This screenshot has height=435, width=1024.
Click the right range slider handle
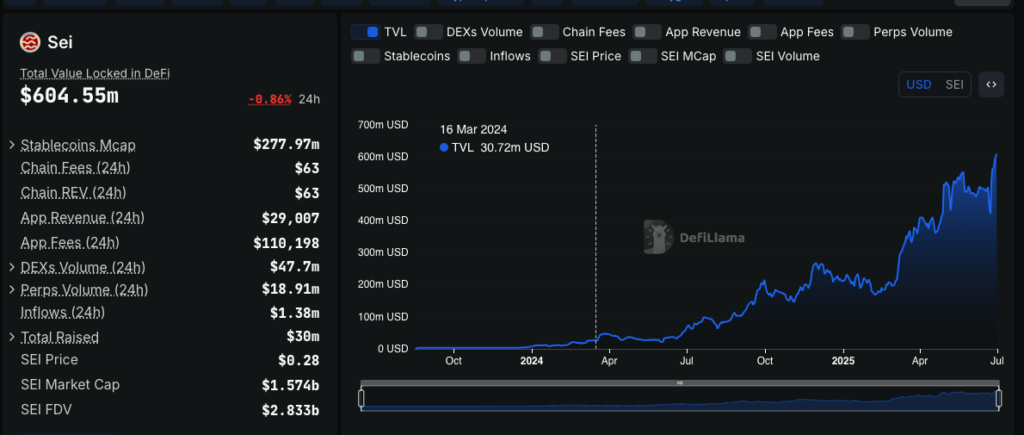click(x=999, y=398)
